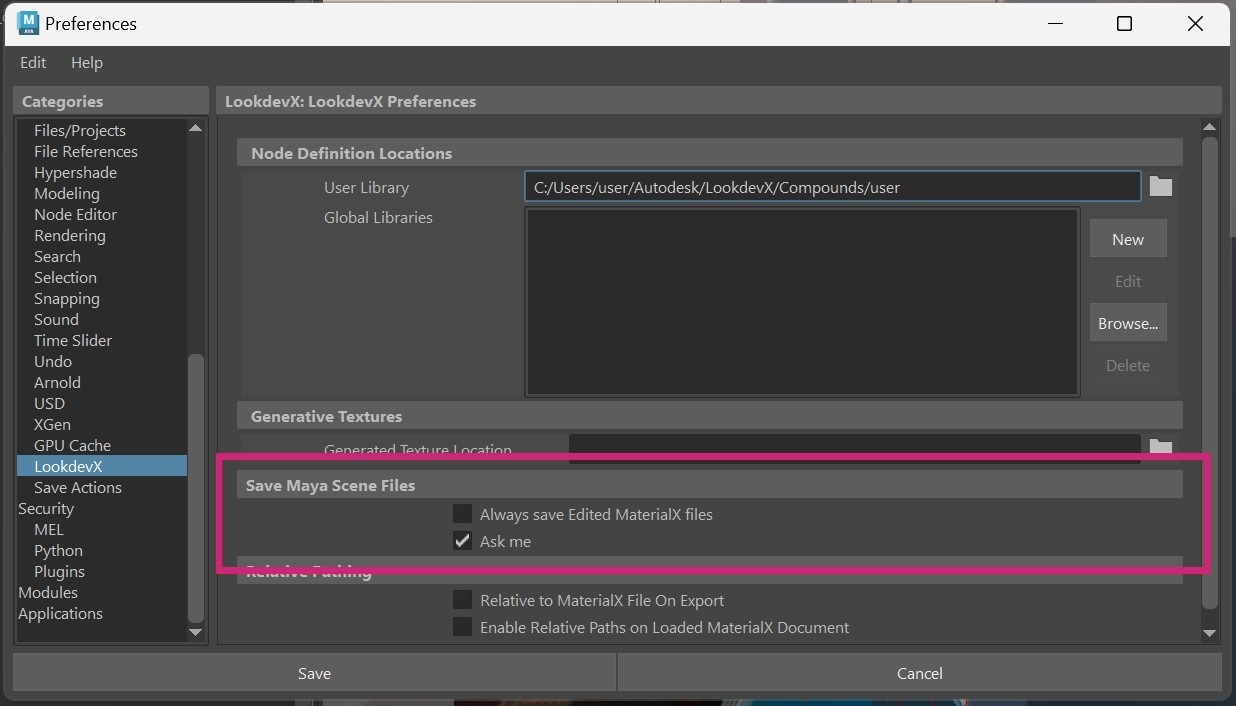Click inside the Global Libraries list box
Screen dimensions: 1236x706
(802, 302)
